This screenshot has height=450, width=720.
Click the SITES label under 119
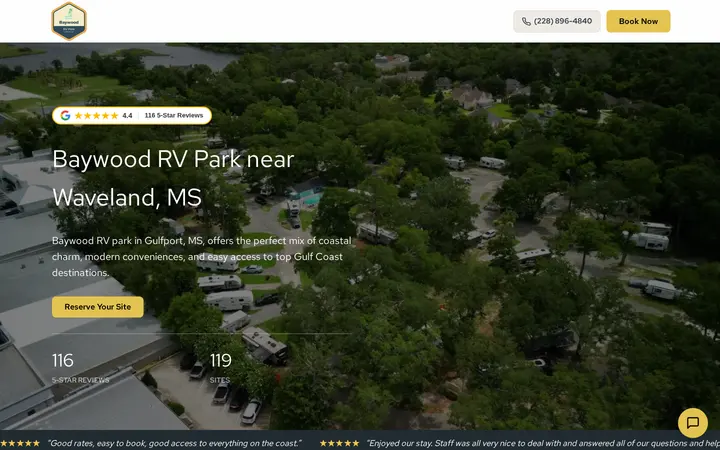(219, 380)
